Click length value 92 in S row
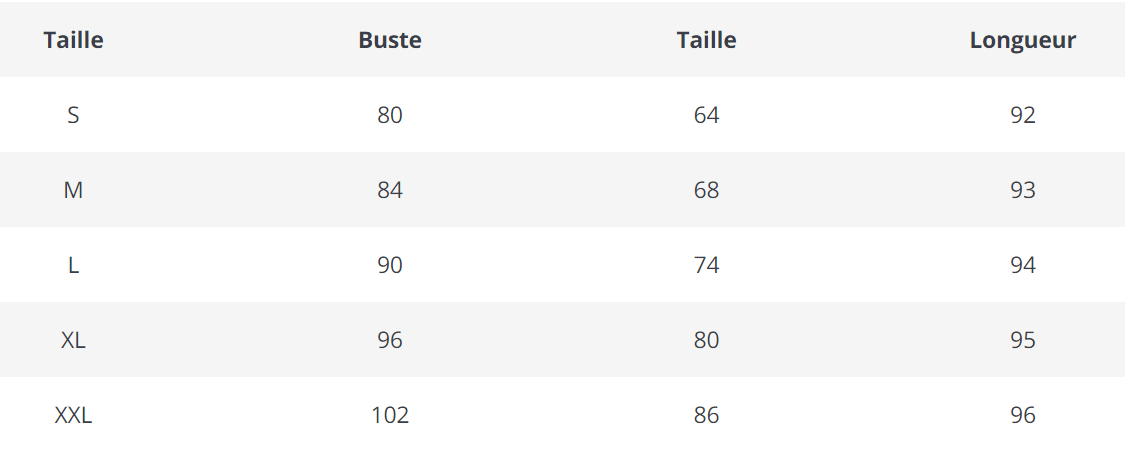This screenshot has height=462, width=1125. tap(1022, 115)
